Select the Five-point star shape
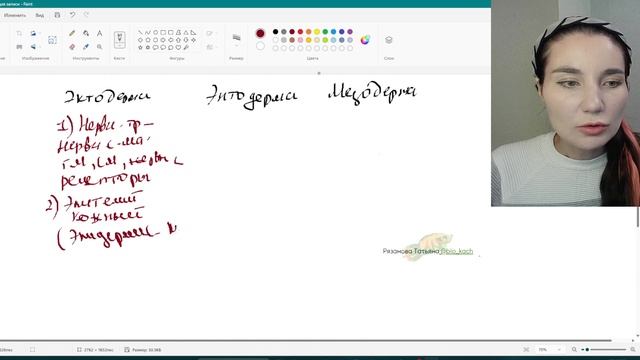Viewport: 640px width, 360px height. 140,47
